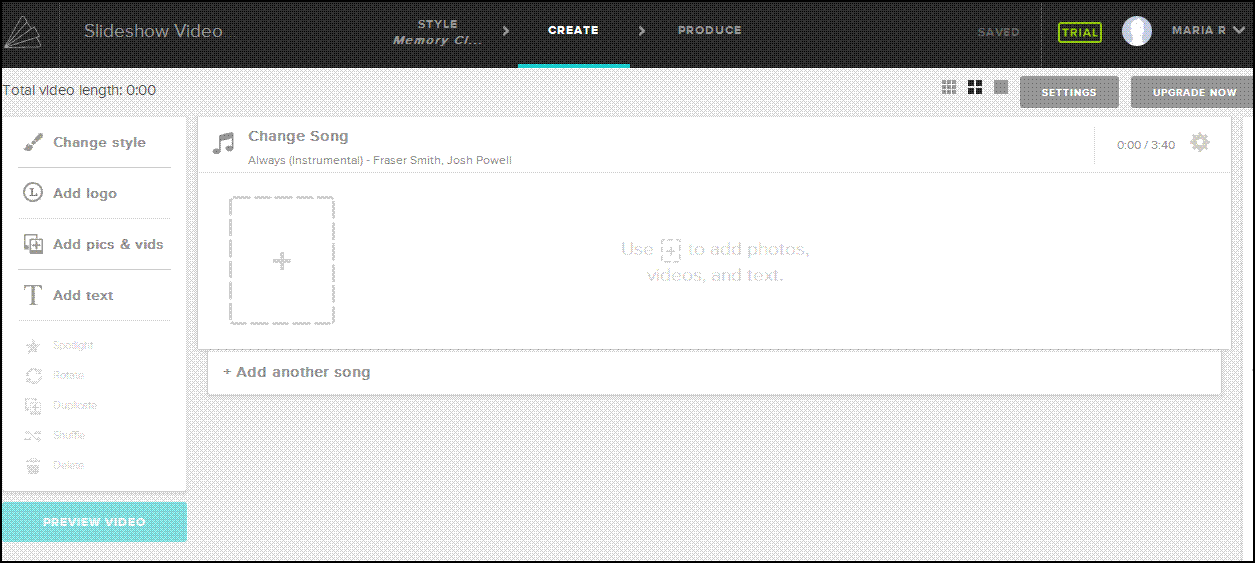Image resolution: width=1255 pixels, height=563 pixels.
Task: Click the Add text label
Action: [x=83, y=295]
